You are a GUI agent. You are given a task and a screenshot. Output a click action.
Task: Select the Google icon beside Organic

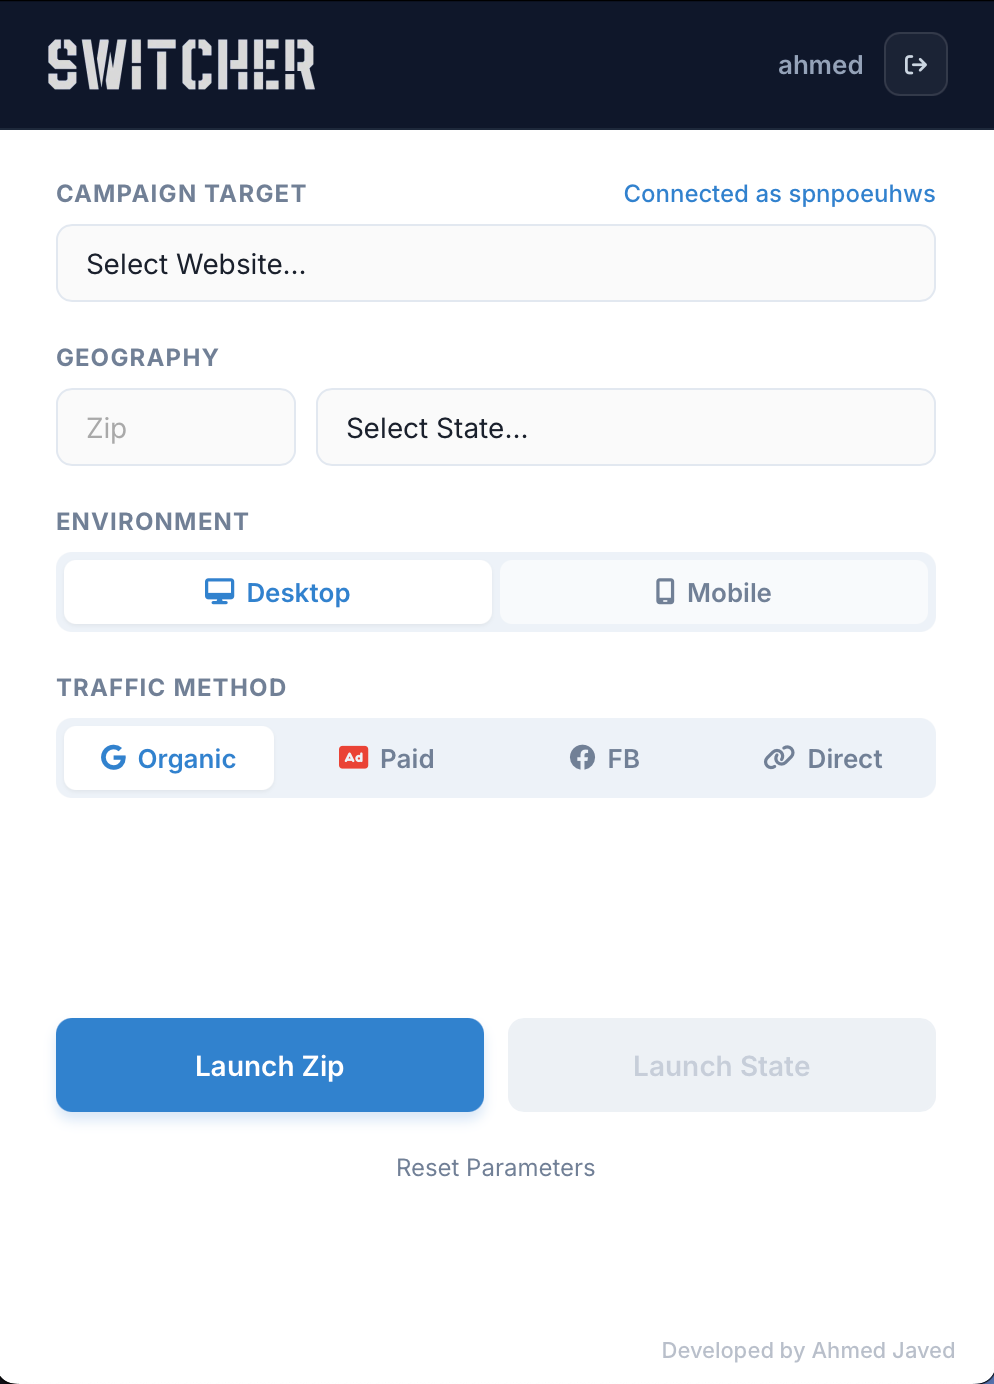(x=113, y=758)
